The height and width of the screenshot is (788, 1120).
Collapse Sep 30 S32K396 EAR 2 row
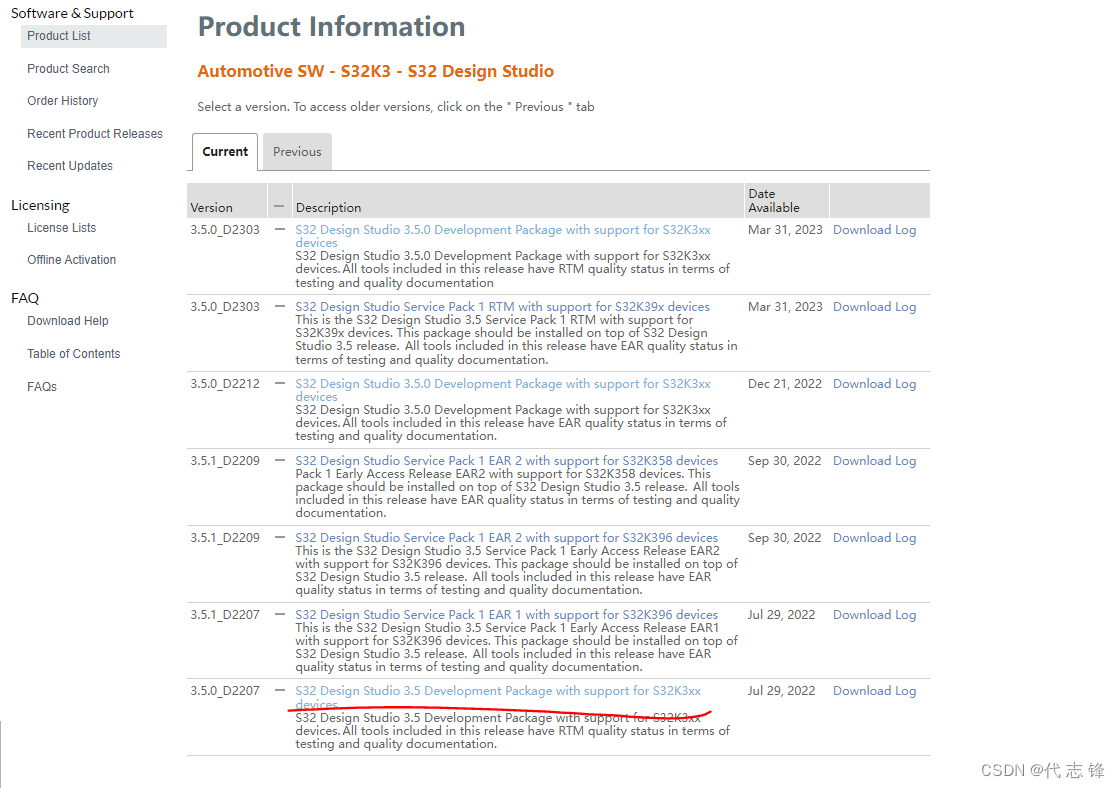(279, 537)
